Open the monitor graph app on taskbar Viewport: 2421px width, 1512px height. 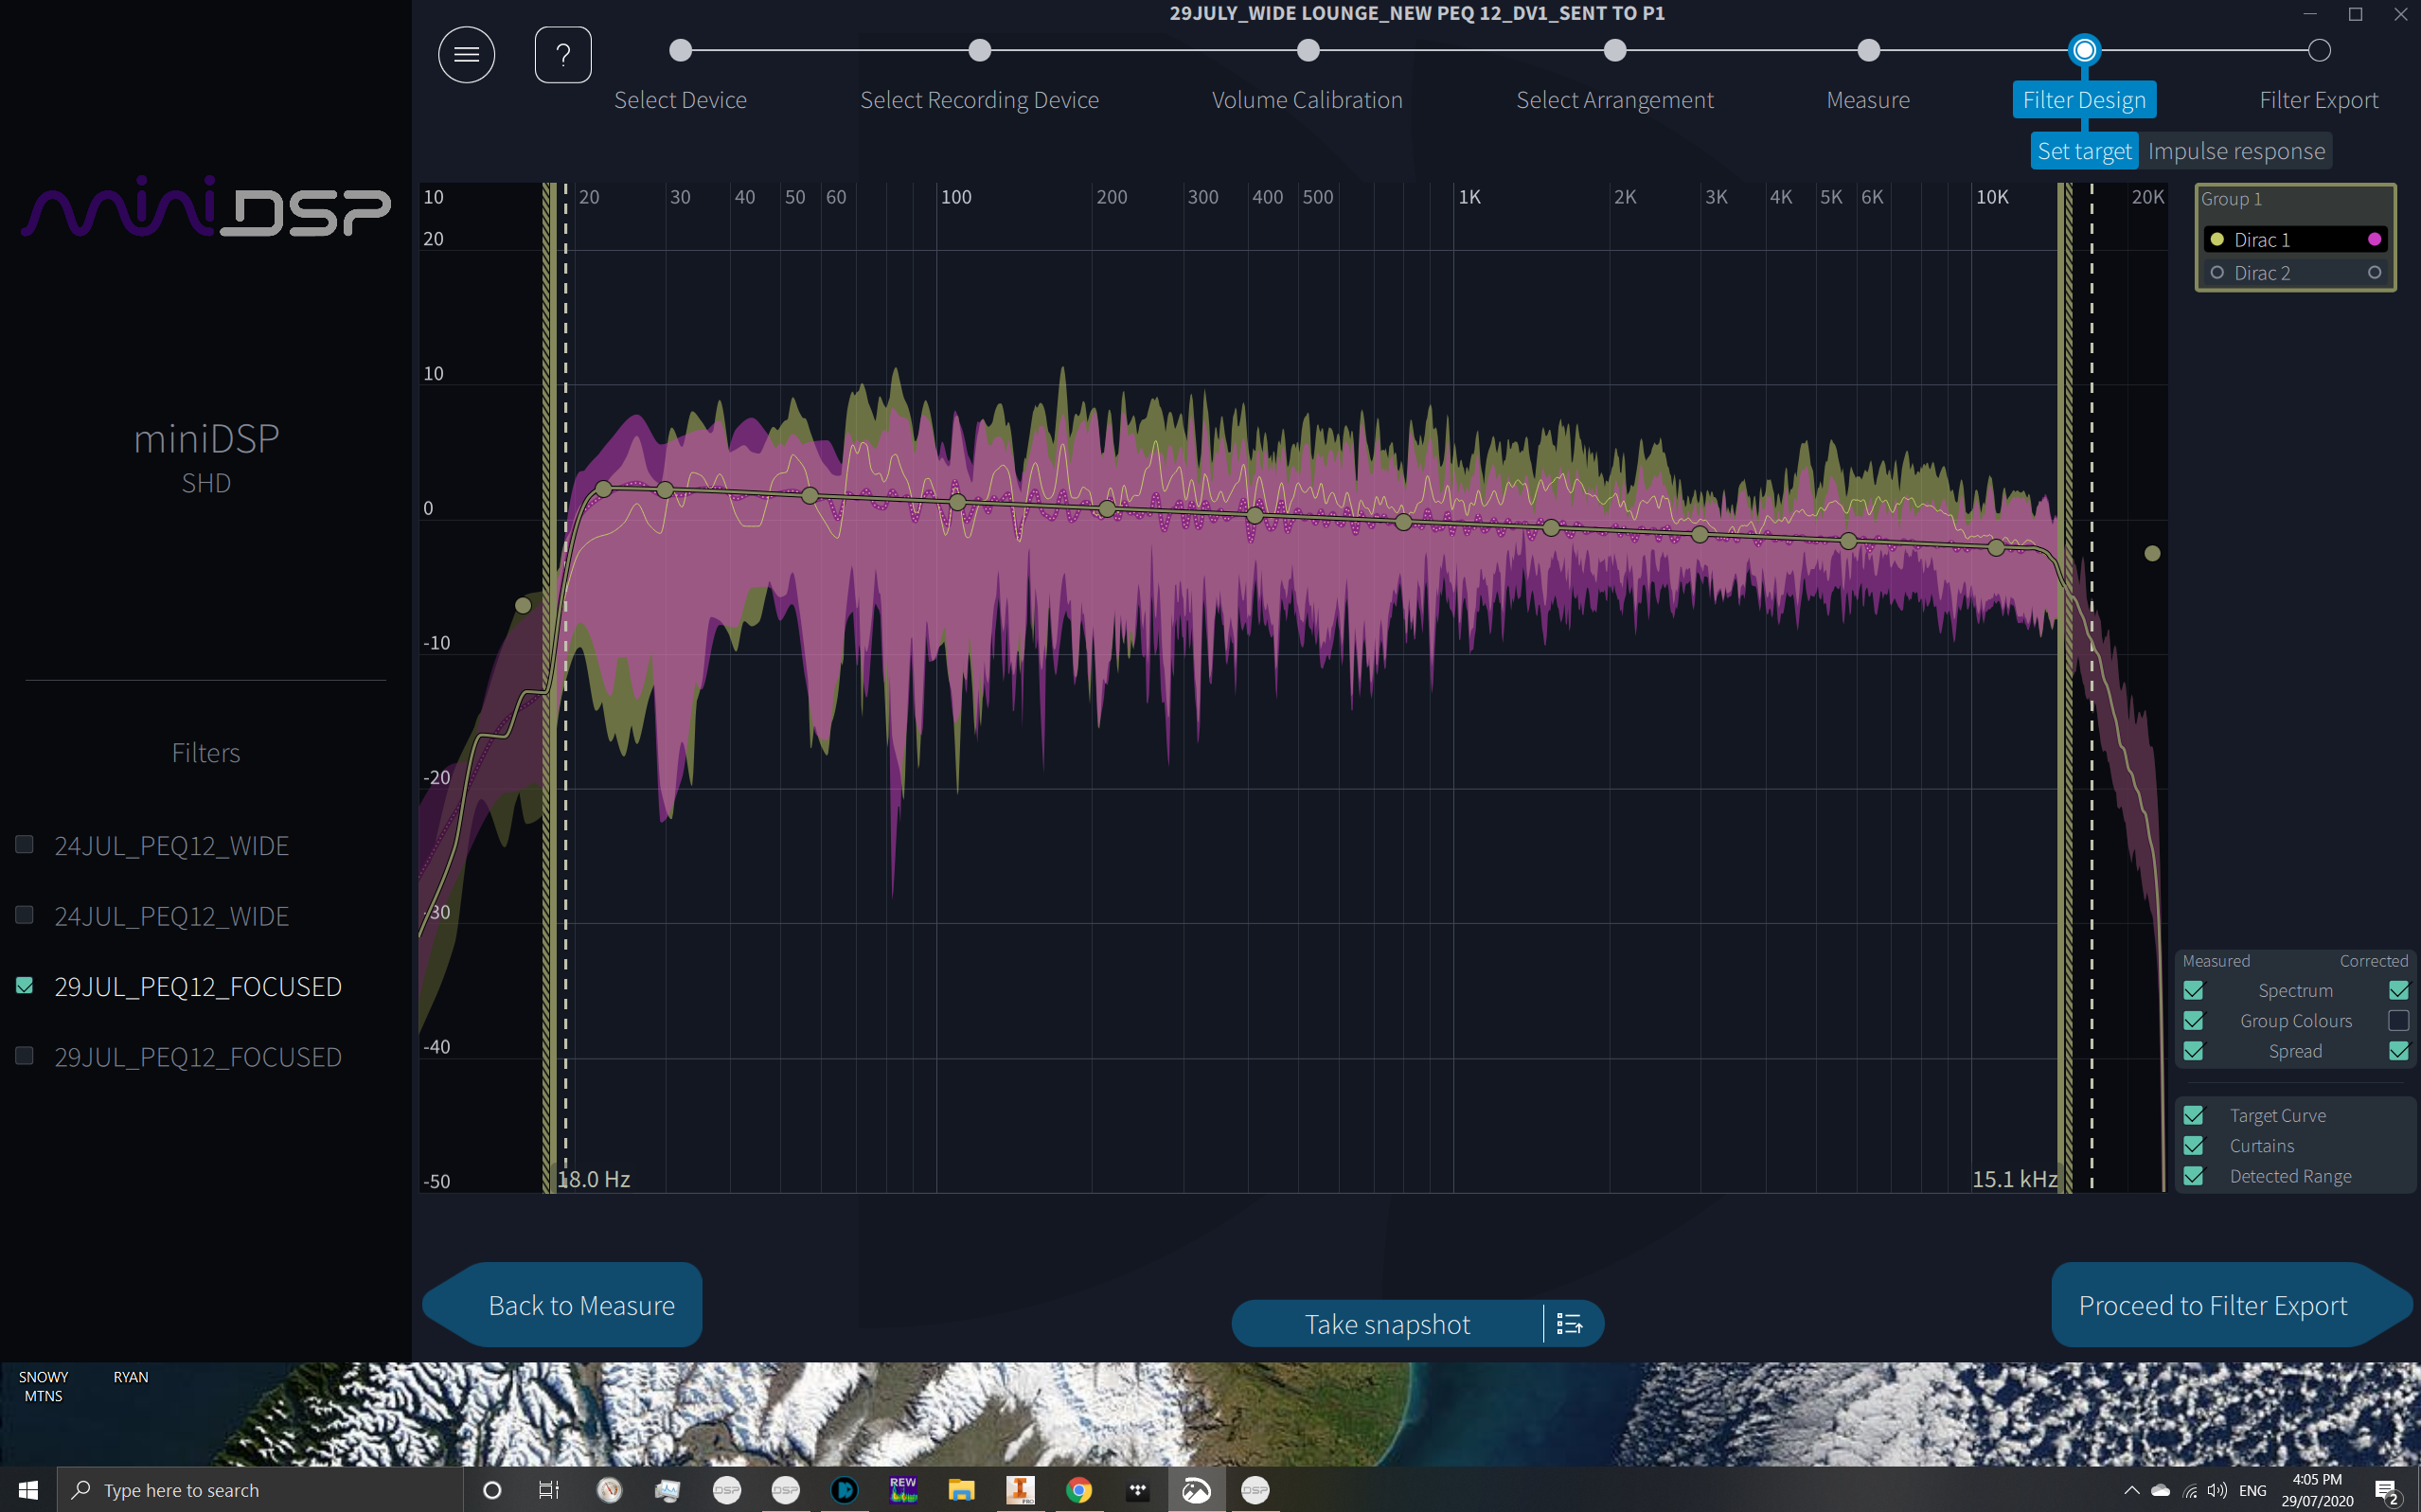tap(667, 1490)
